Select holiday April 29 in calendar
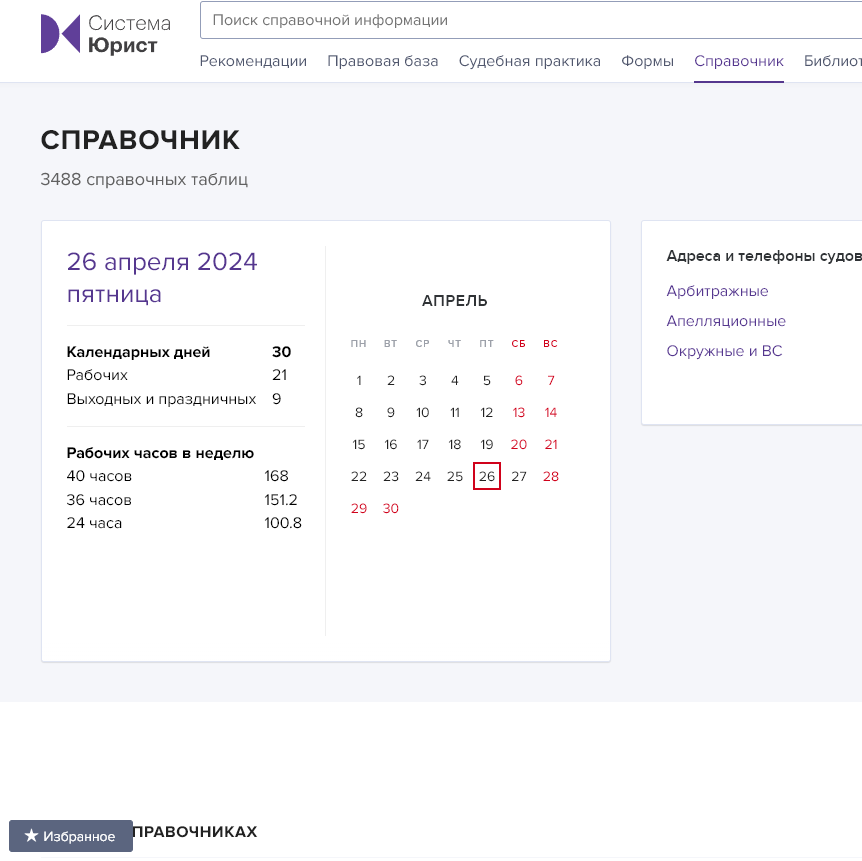862x861 pixels. click(x=358, y=508)
